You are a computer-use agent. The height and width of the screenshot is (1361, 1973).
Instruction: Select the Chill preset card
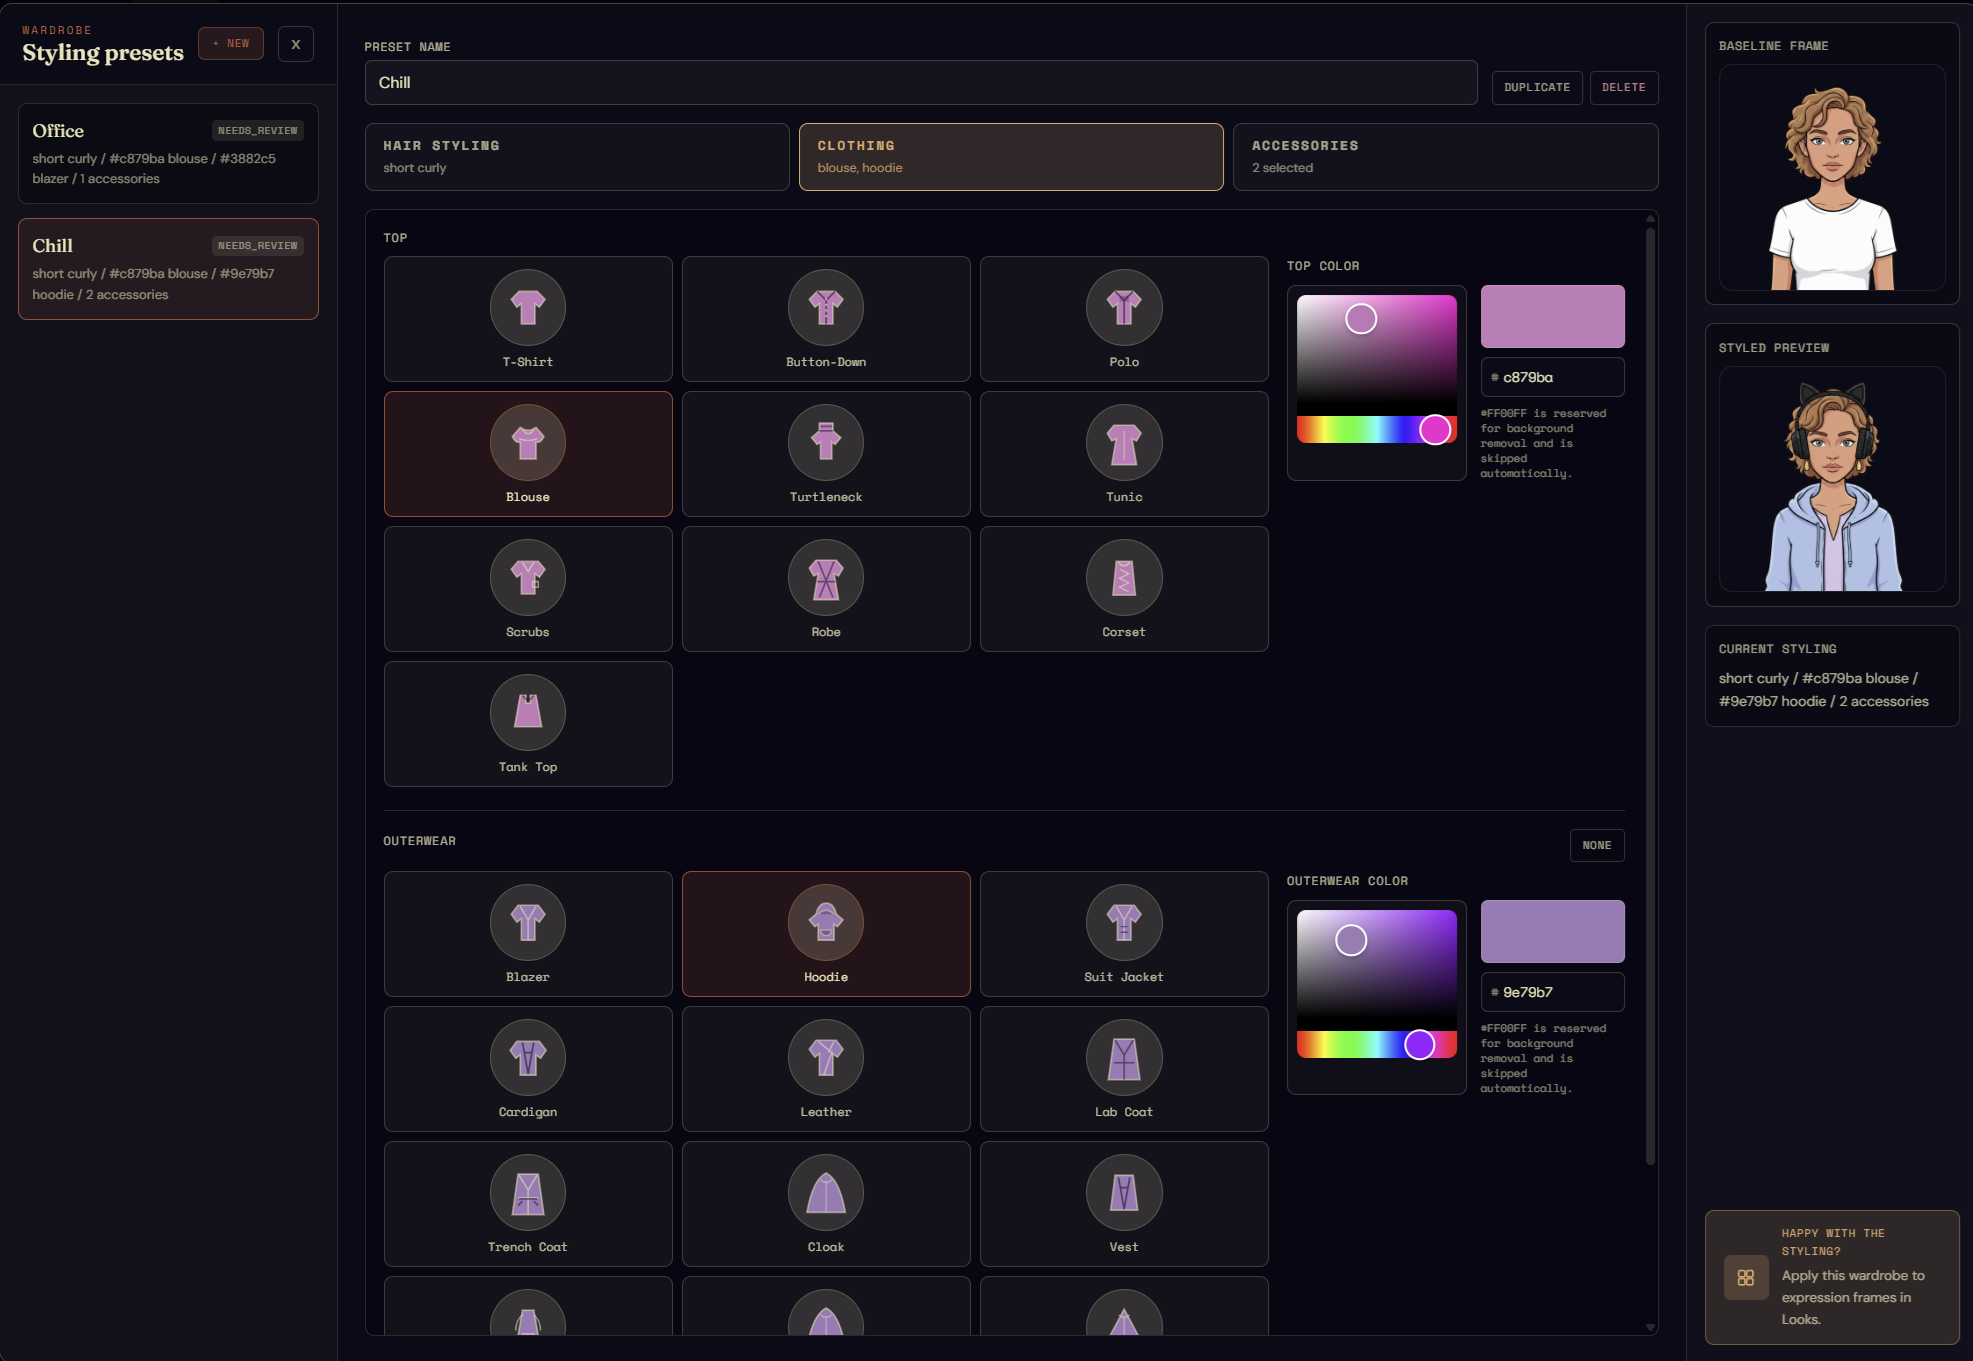pyautogui.click(x=168, y=269)
